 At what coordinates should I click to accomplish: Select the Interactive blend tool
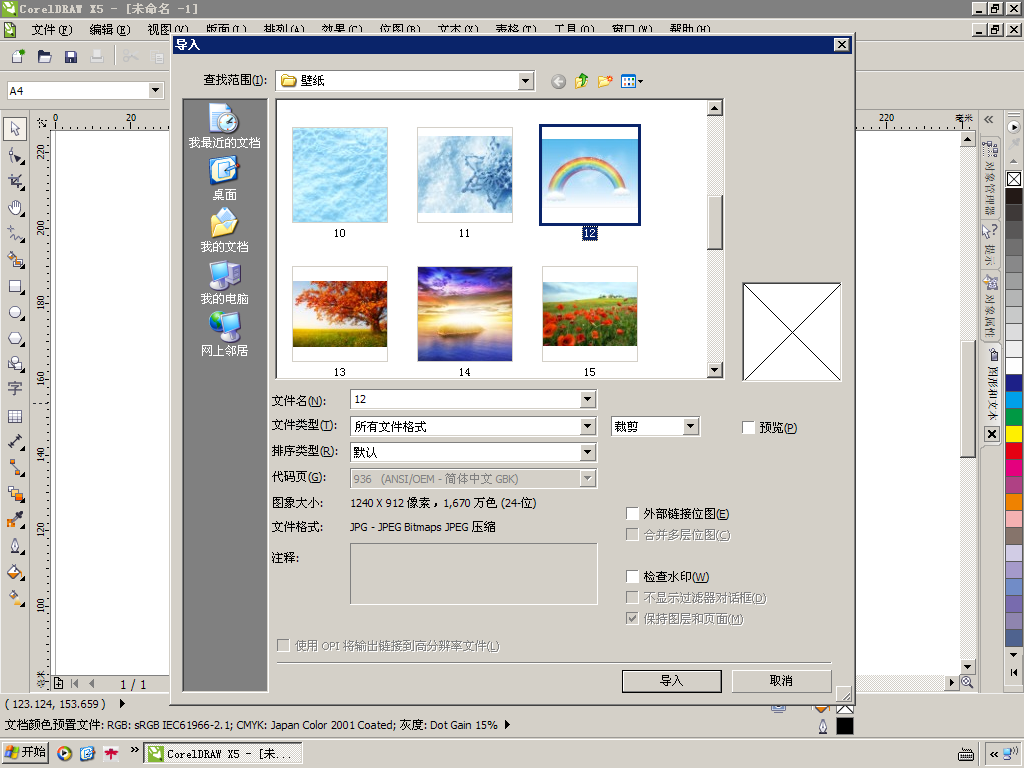click(15, 494)
